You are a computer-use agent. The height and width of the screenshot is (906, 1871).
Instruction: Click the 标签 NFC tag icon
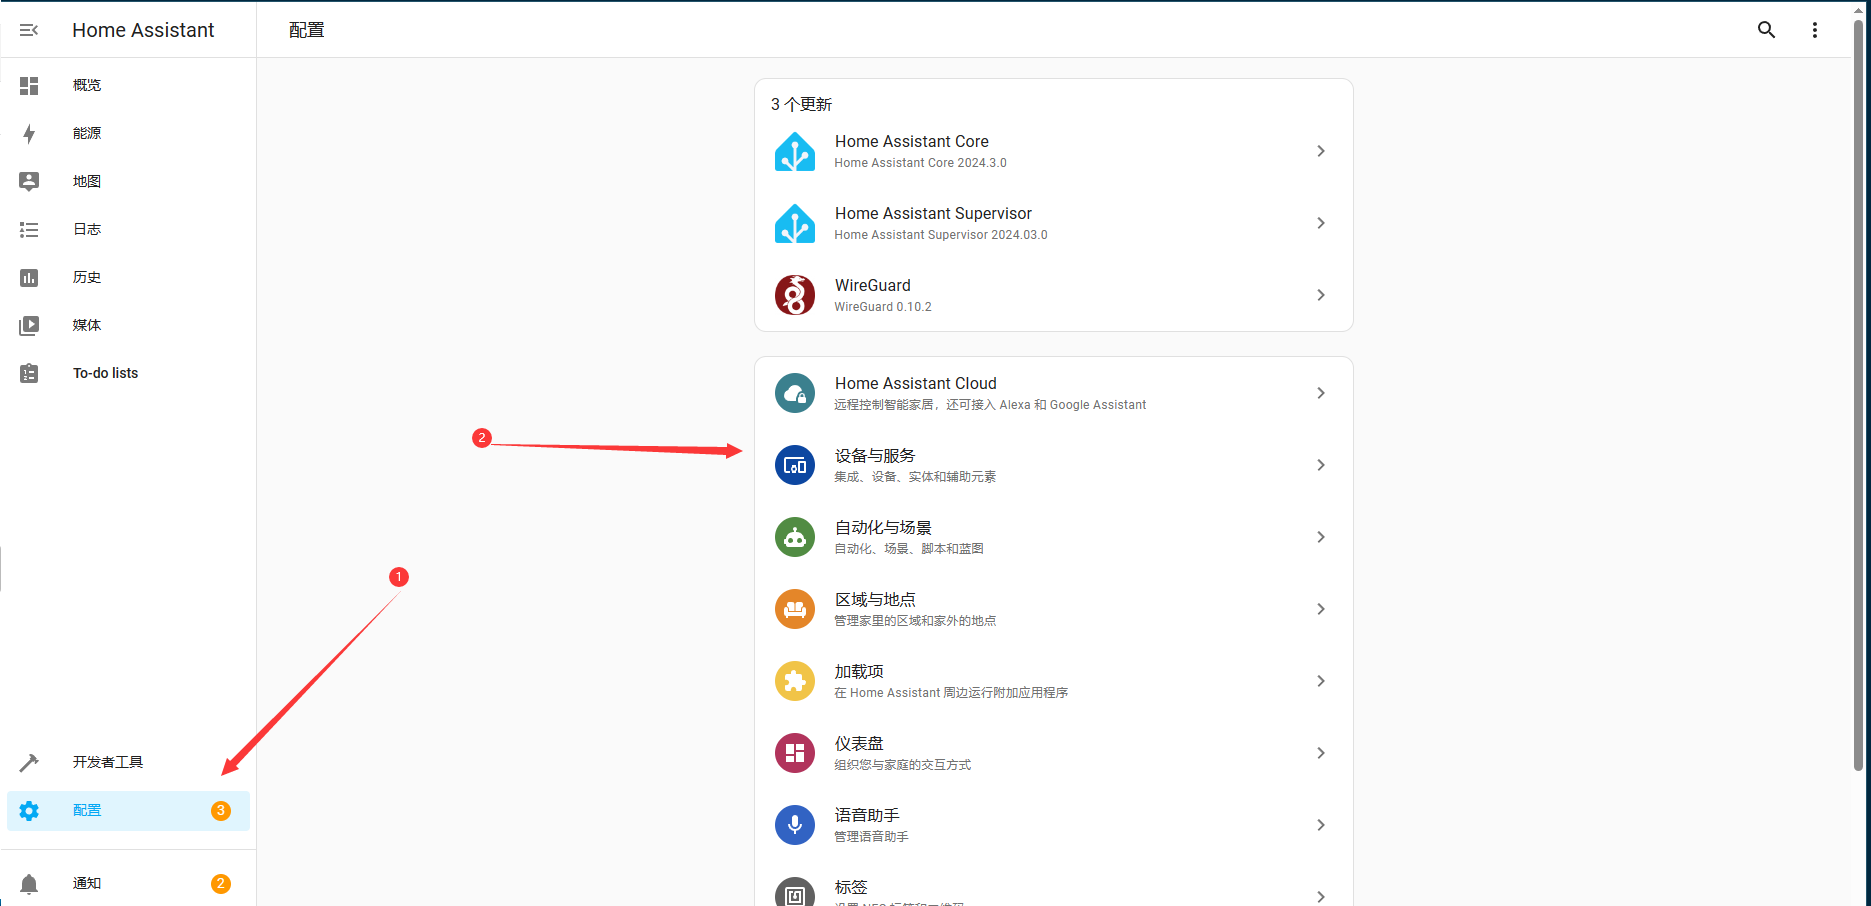pos(795,892)
